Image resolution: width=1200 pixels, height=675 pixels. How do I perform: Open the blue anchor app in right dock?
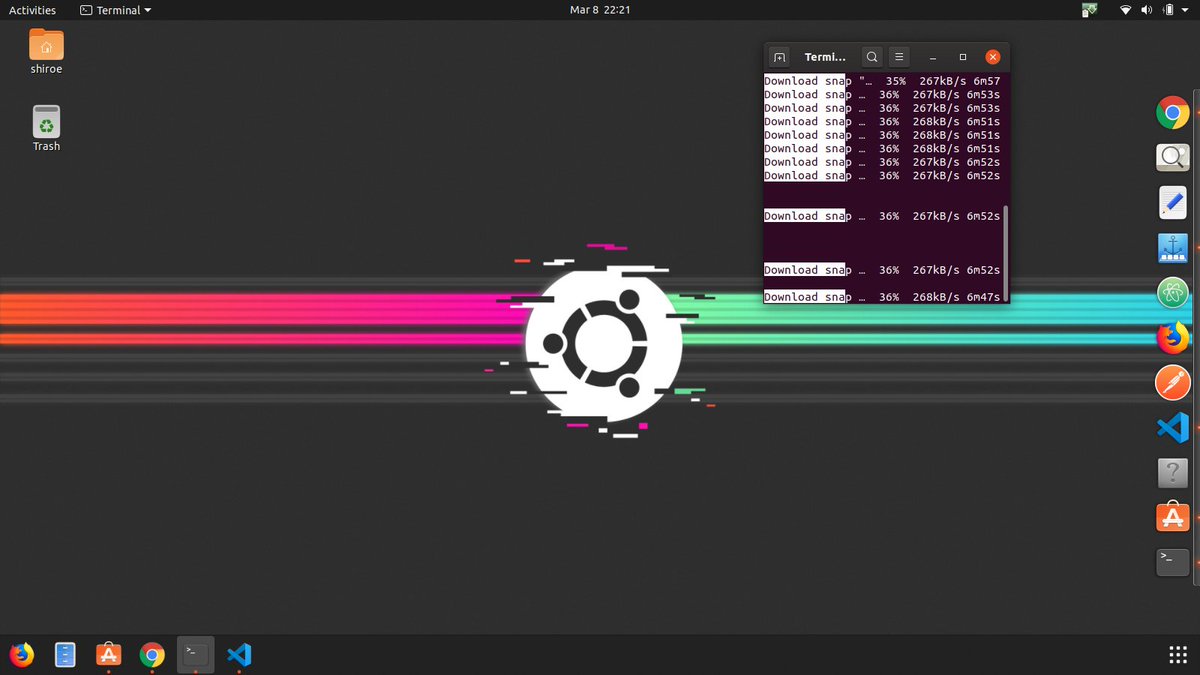tap(1172, 247)
